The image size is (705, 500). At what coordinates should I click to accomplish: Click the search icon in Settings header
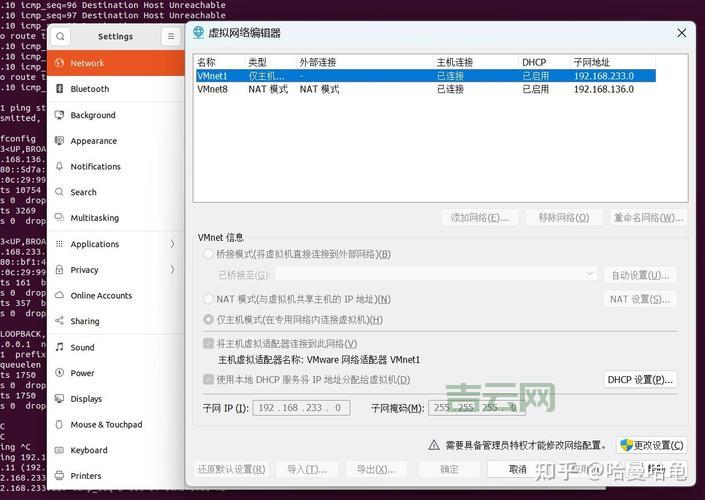coord(60,36)
